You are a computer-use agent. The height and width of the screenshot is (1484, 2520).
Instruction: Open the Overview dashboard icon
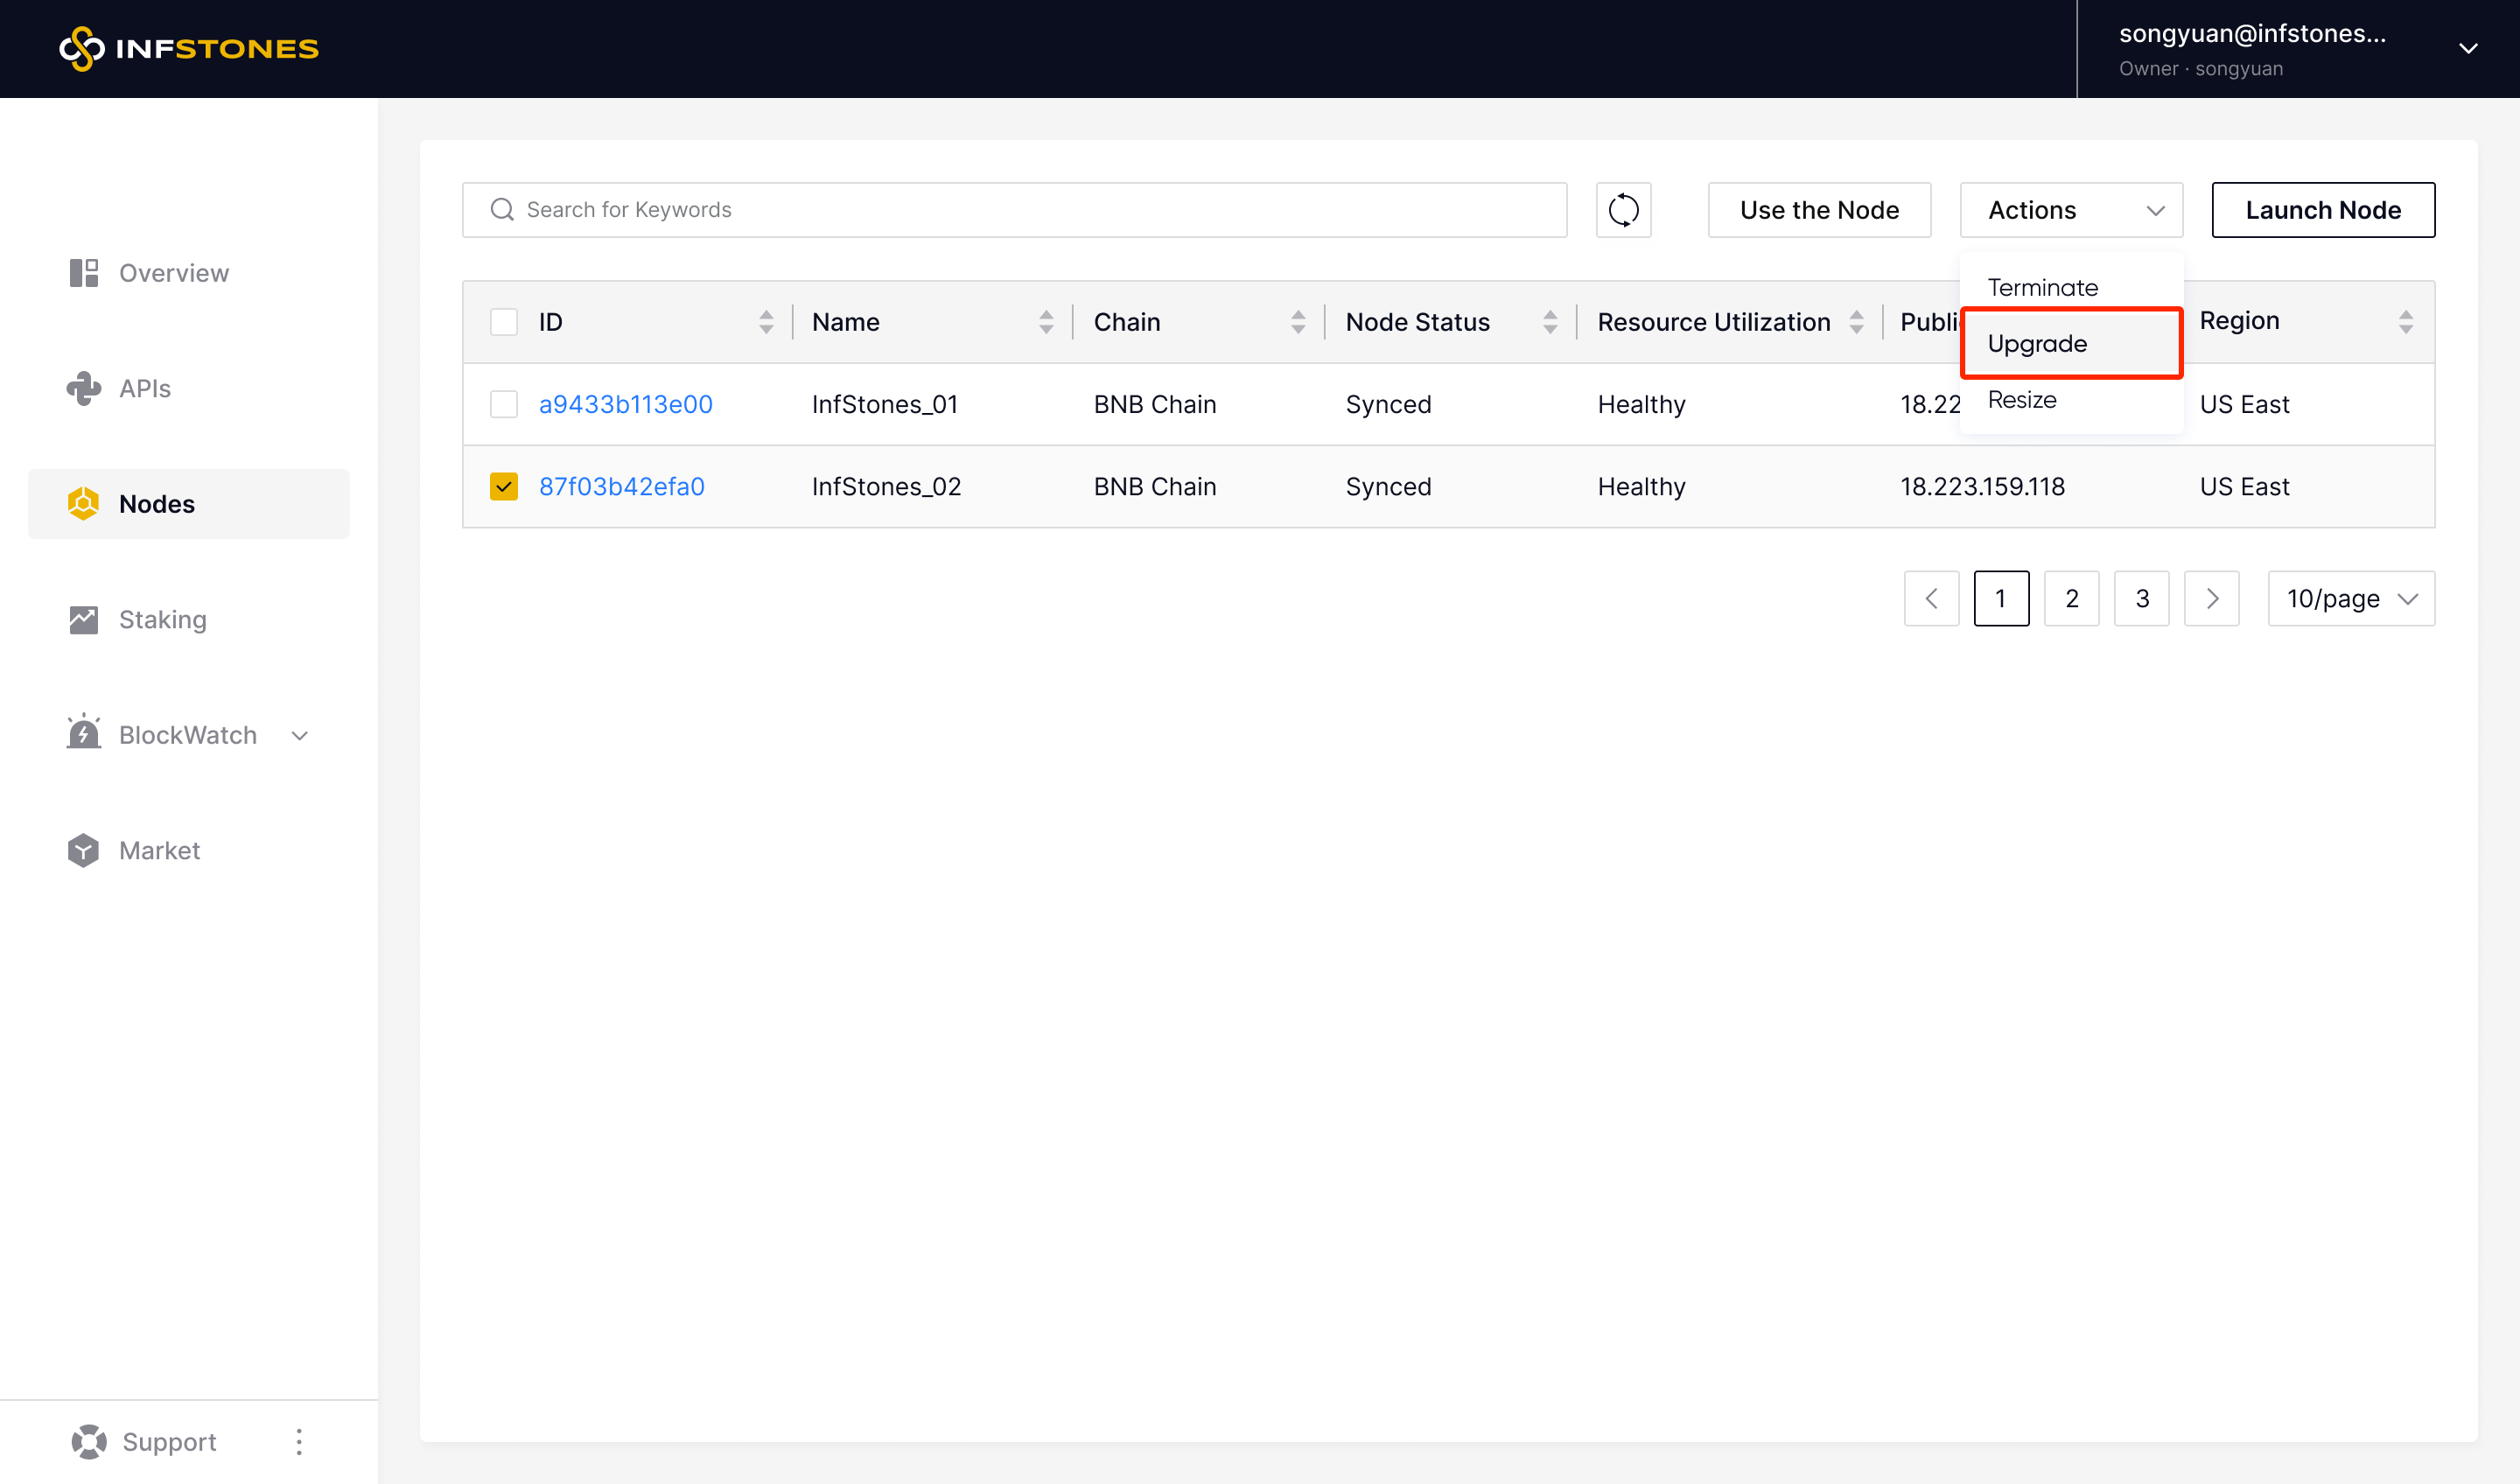pyautogui.click(x=84, y=273)
